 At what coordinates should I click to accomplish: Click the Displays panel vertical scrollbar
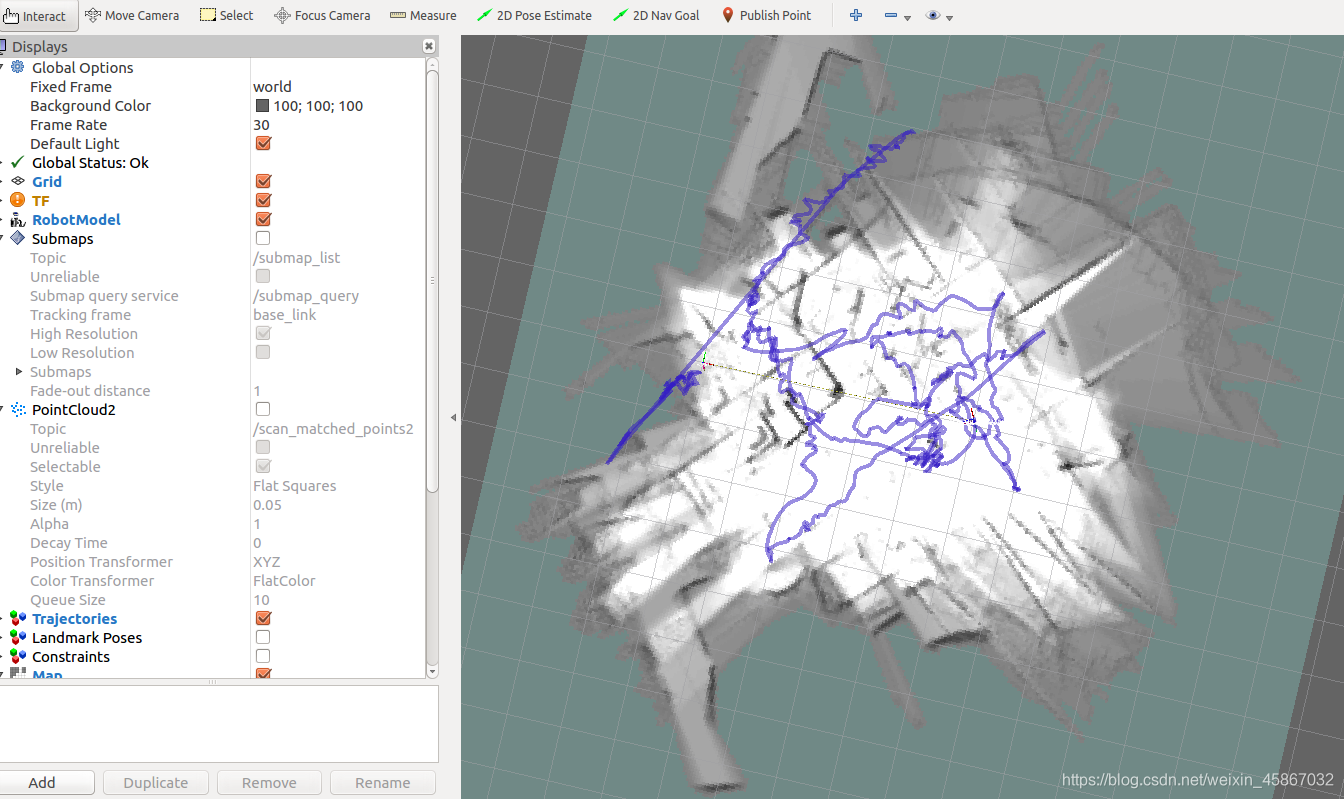432,280
